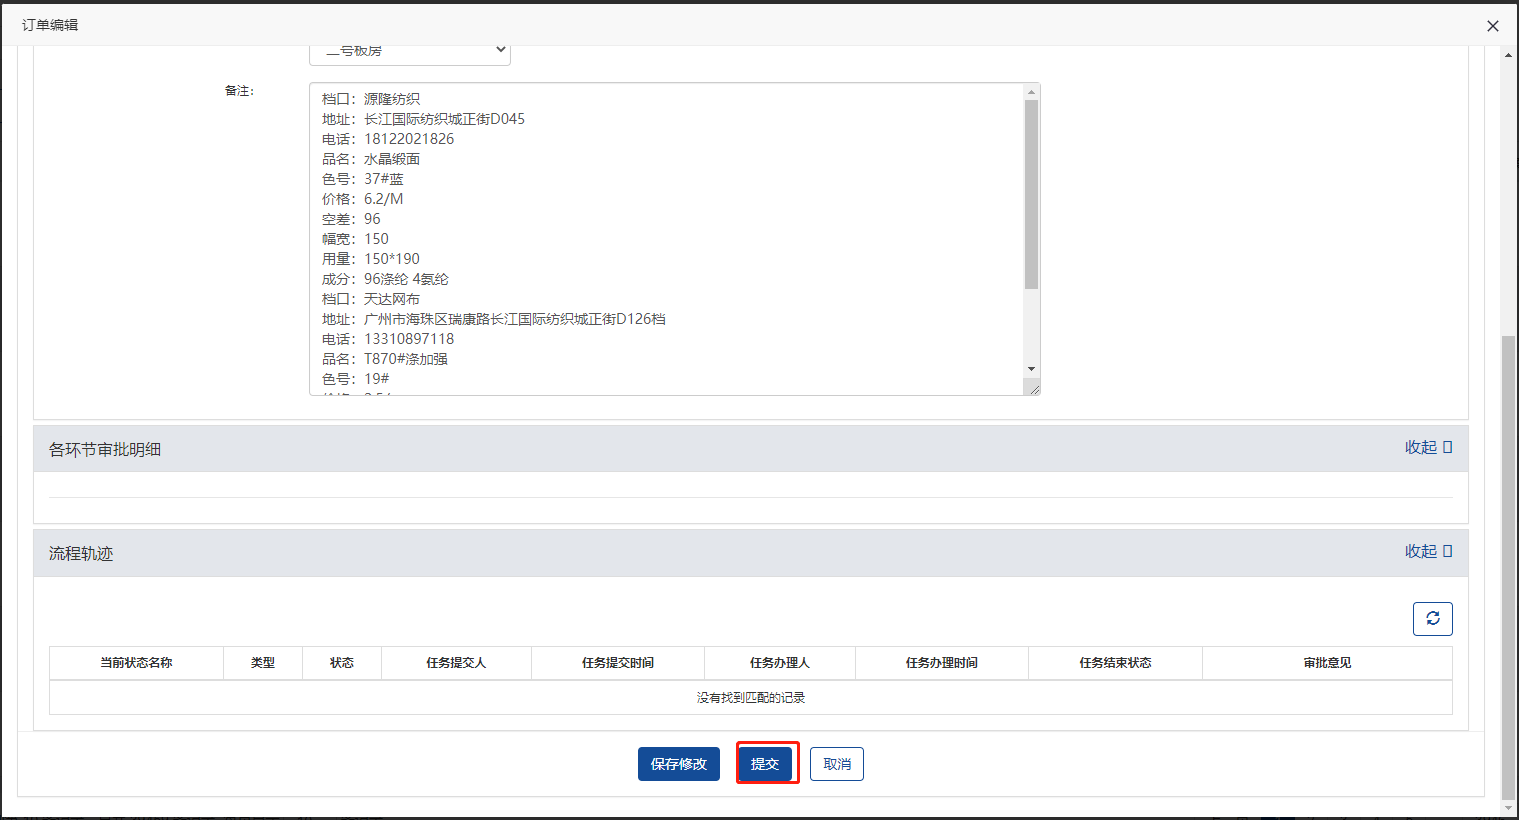Click into the 备注 text on the 品名：水晶缎面 line
1519x820 pixels.
(392, 159)
